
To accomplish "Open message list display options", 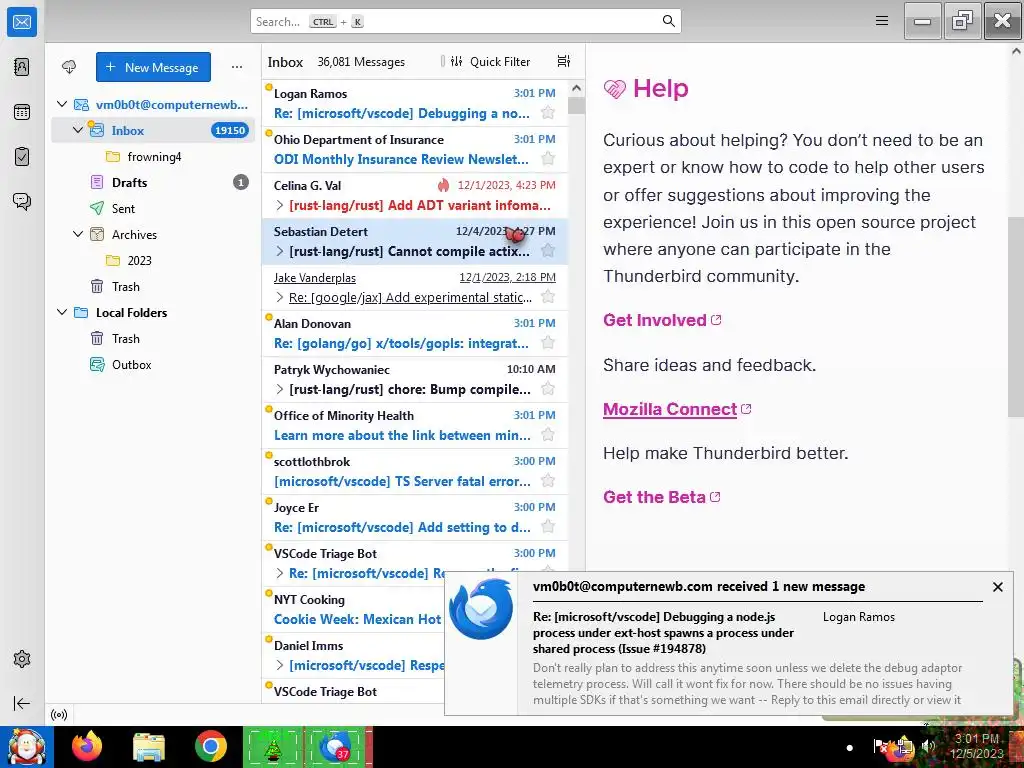I will click(564, 61).
